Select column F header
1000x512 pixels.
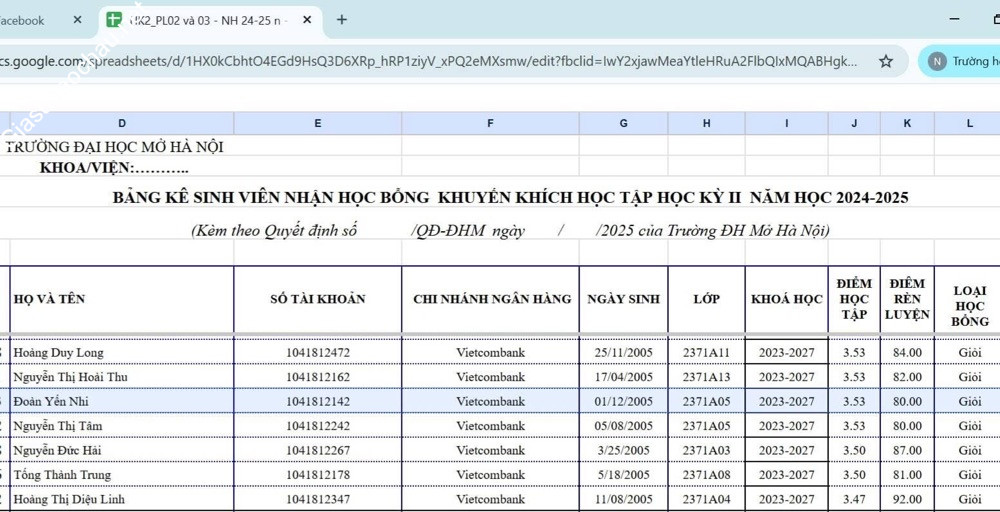(x=490, y=123)
